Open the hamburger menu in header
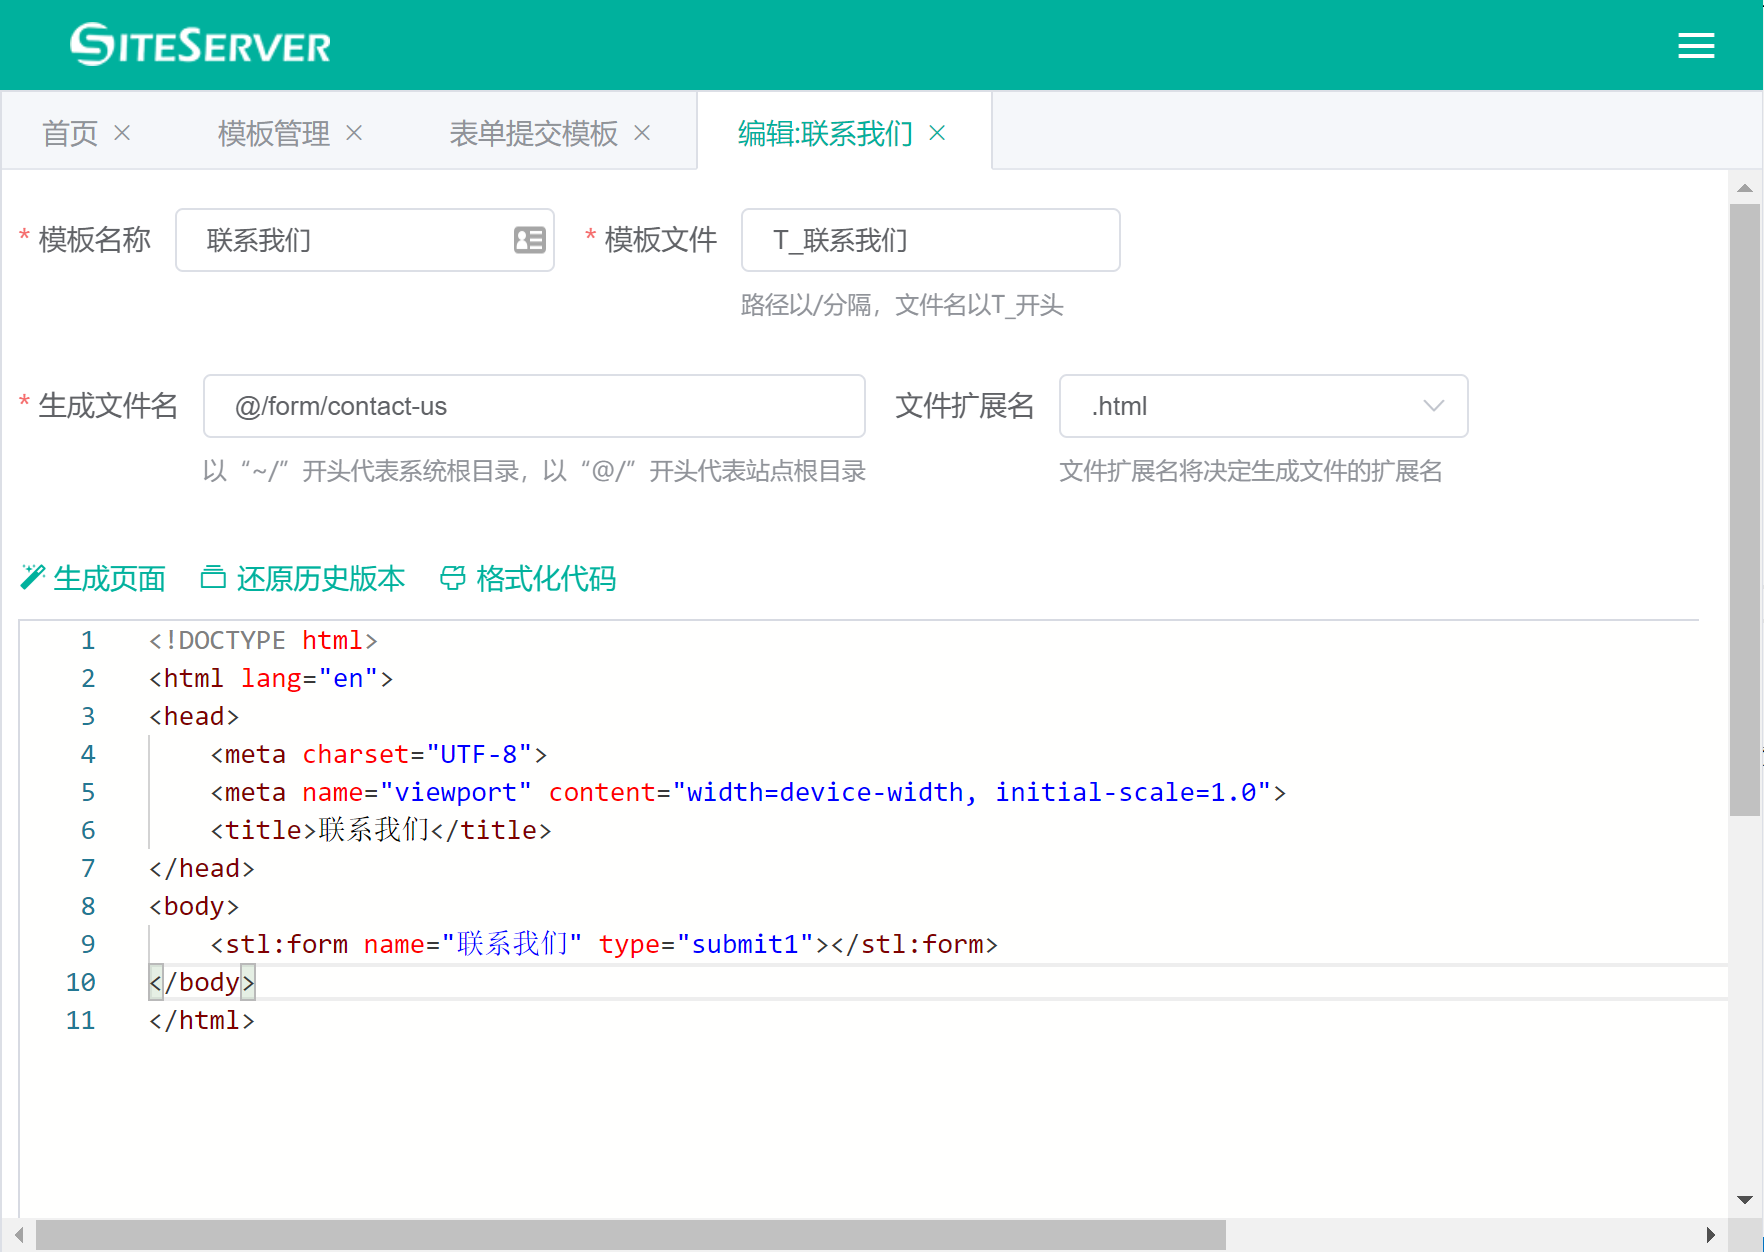Screen dimensions: 1764x1252 1696,46
